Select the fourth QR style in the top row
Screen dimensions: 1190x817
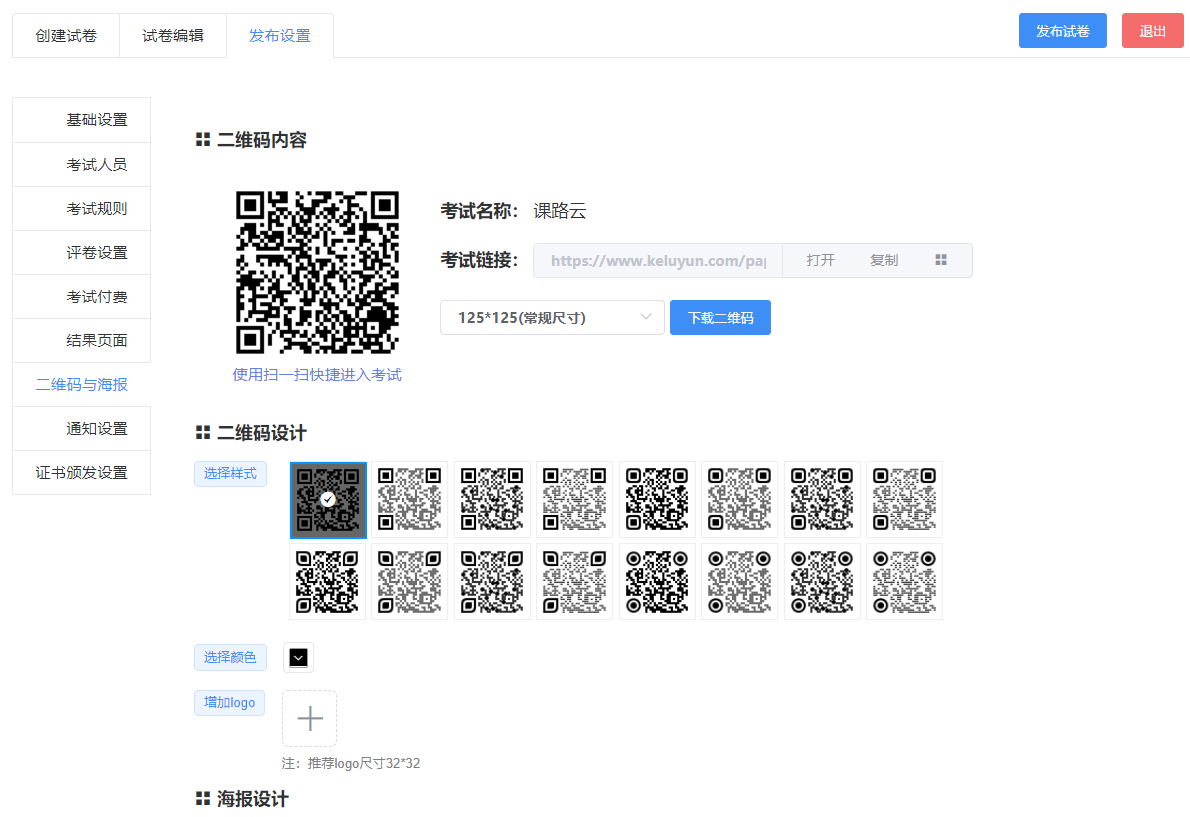pos(575,499)
